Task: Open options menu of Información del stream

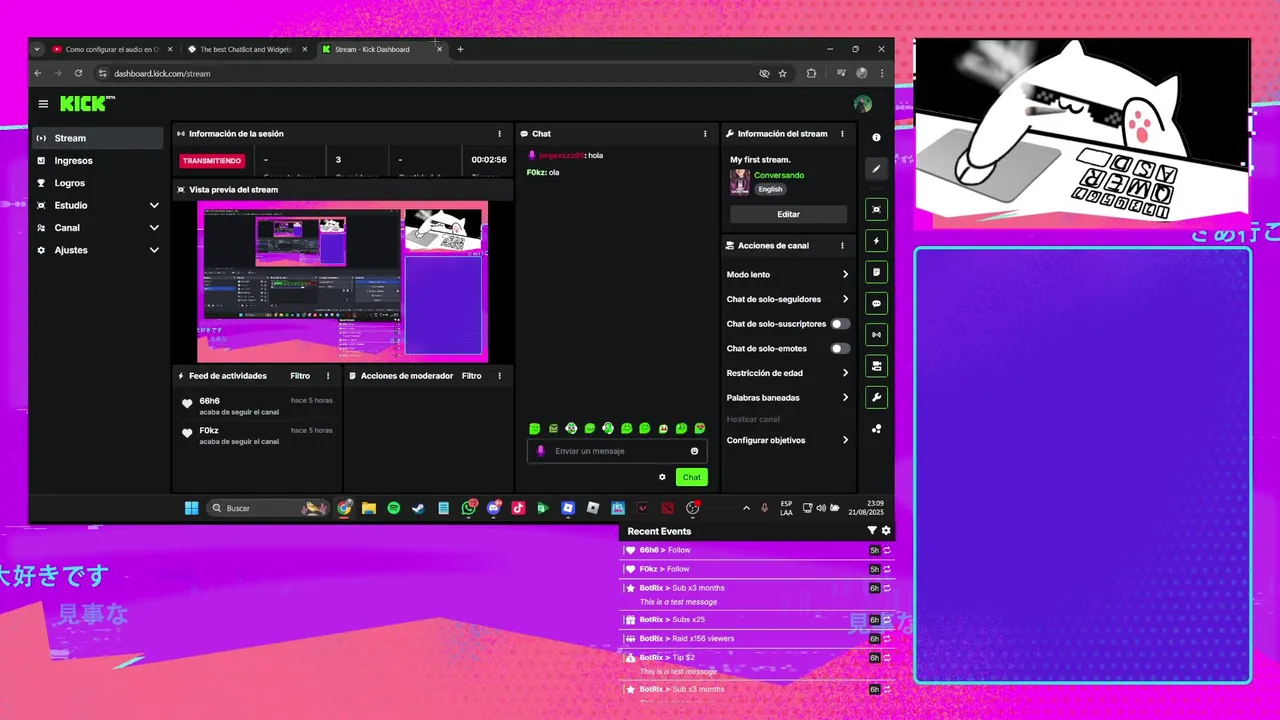Action: (842, 134)
